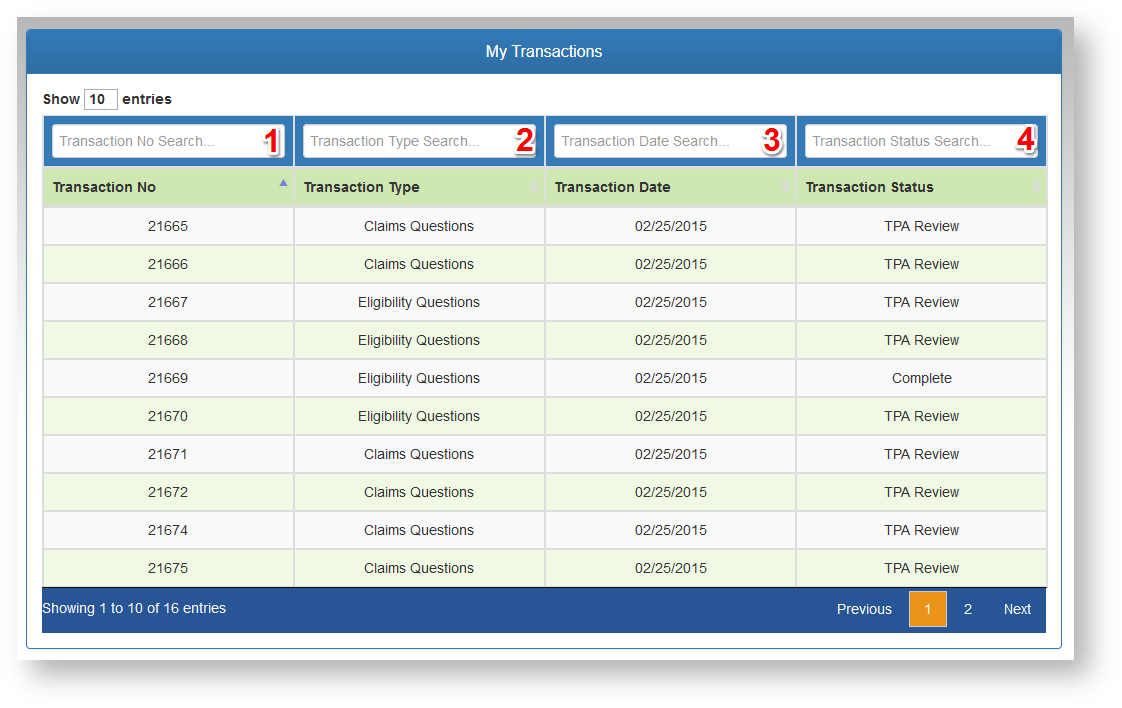Viewport: 1122px width, 708px height.
Task: Click TPA Review status in row 21672
Action: pos(922,492)
